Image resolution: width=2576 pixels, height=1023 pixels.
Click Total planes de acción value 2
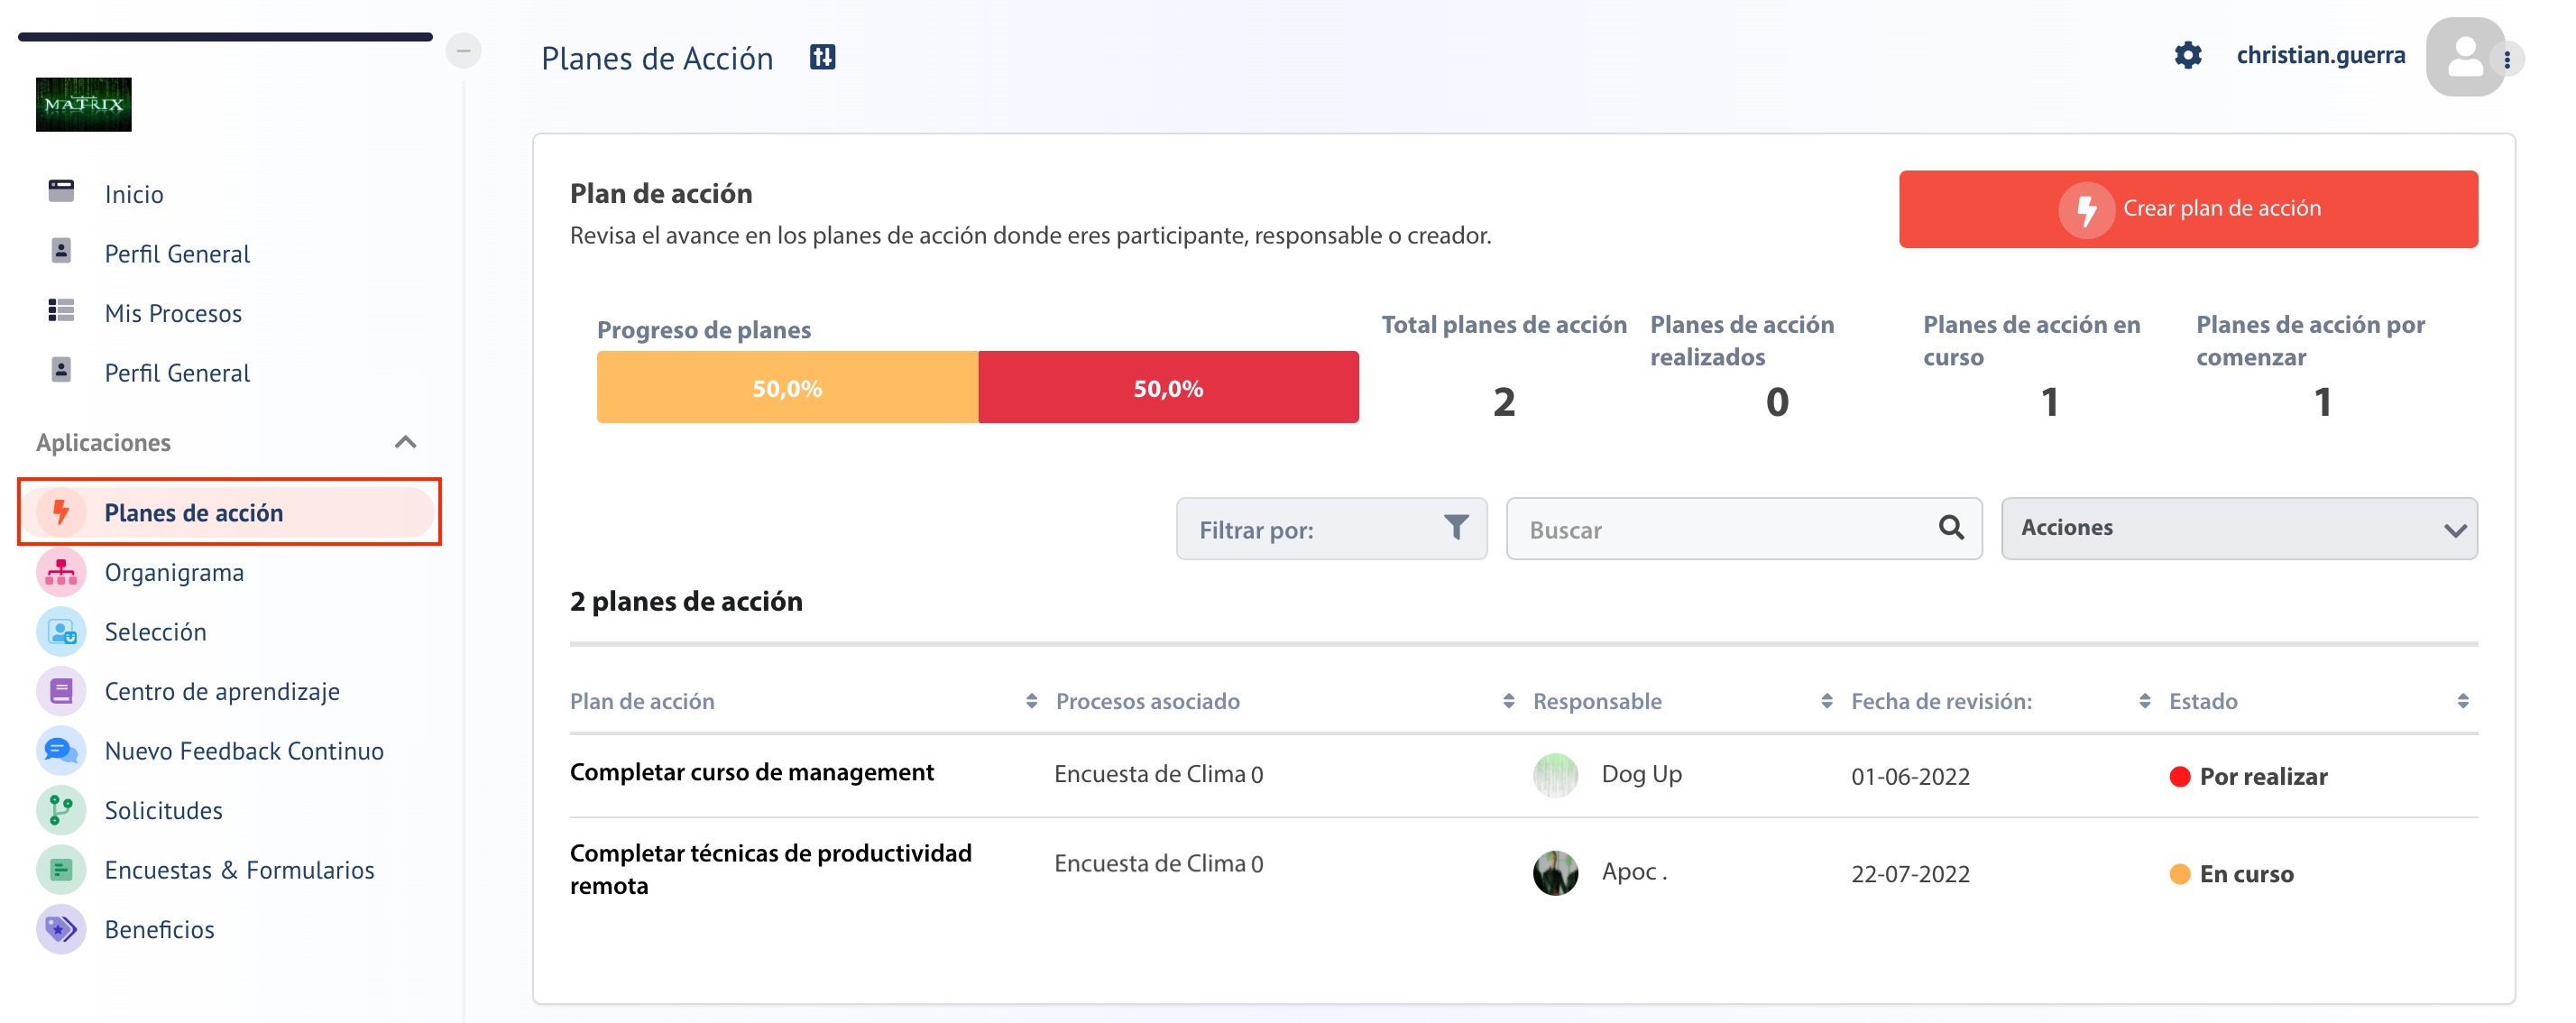pyautogui.click(x=1503, y=402)
